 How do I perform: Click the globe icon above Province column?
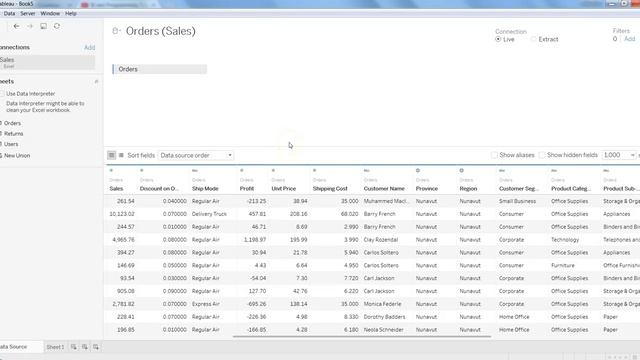point(418,171)
